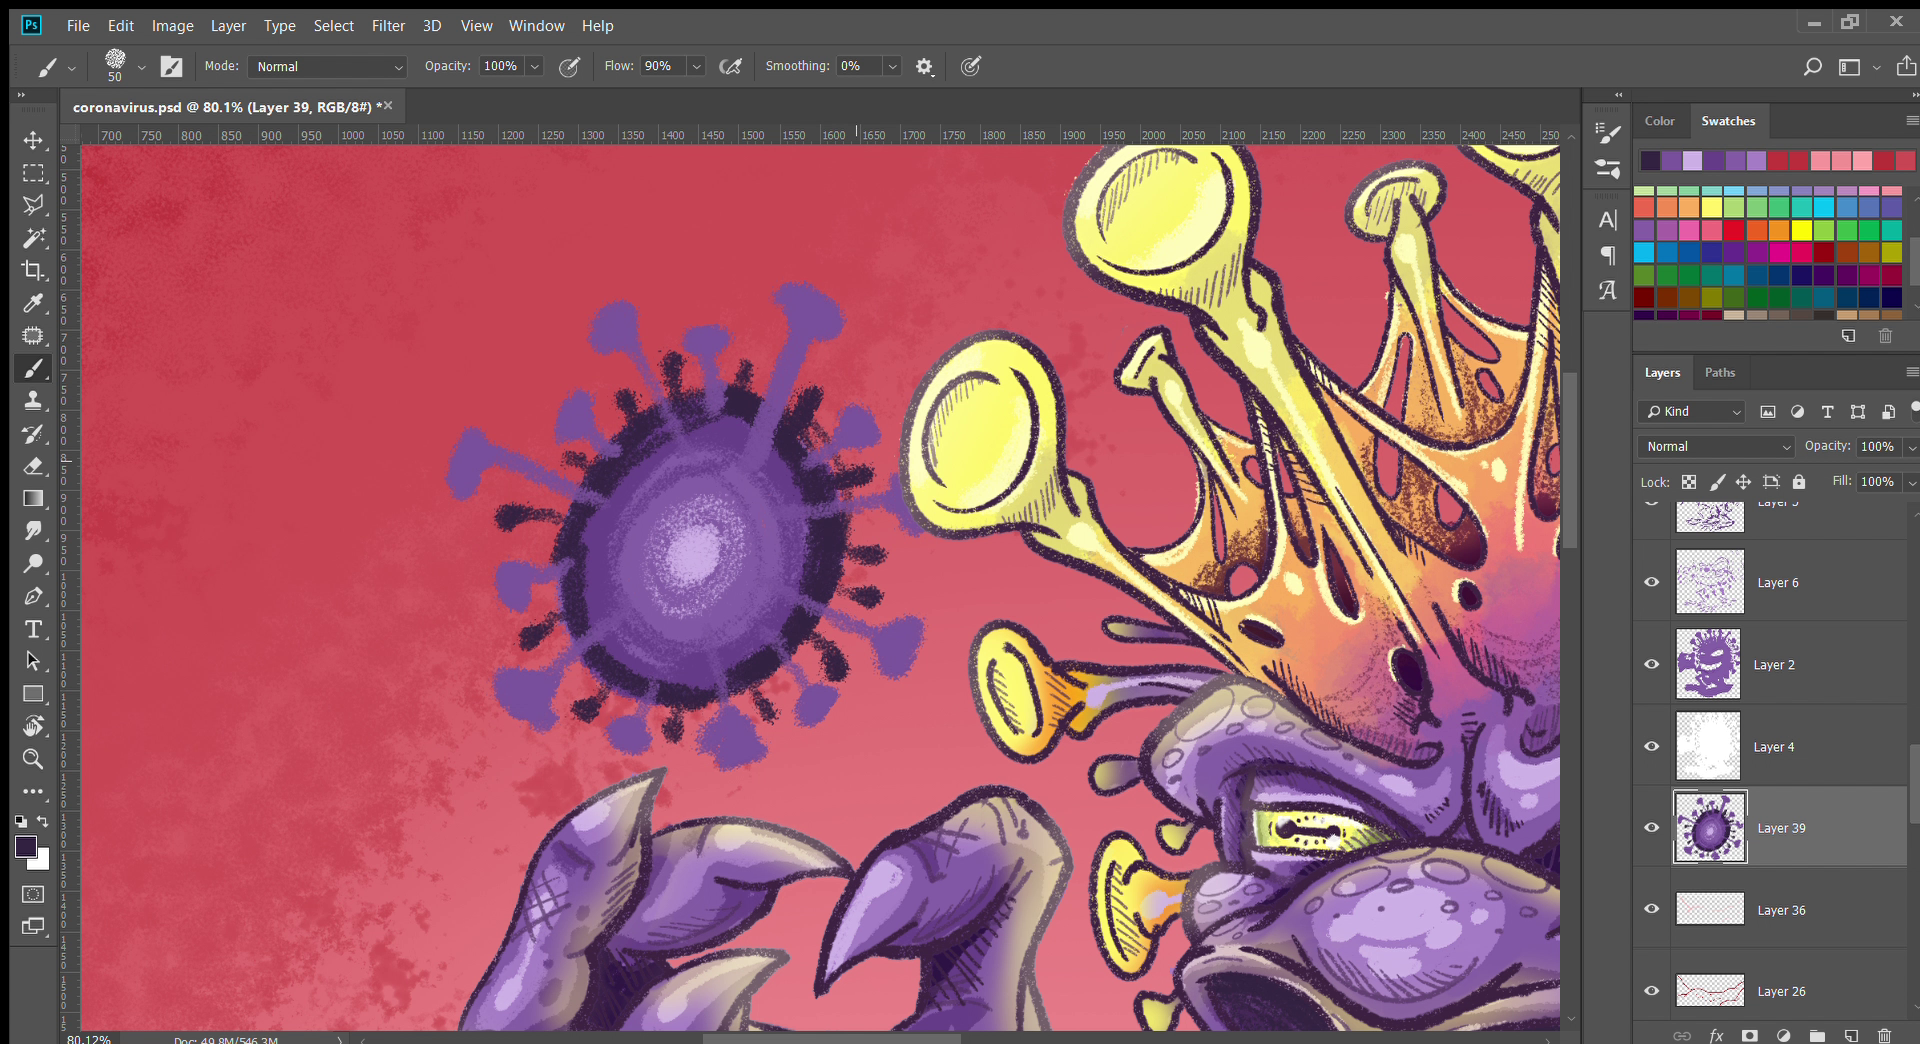Select the Layer 6 thumbnail
The image size is (1920, 1044).
pyautogui.click(x=1709, y=582)
